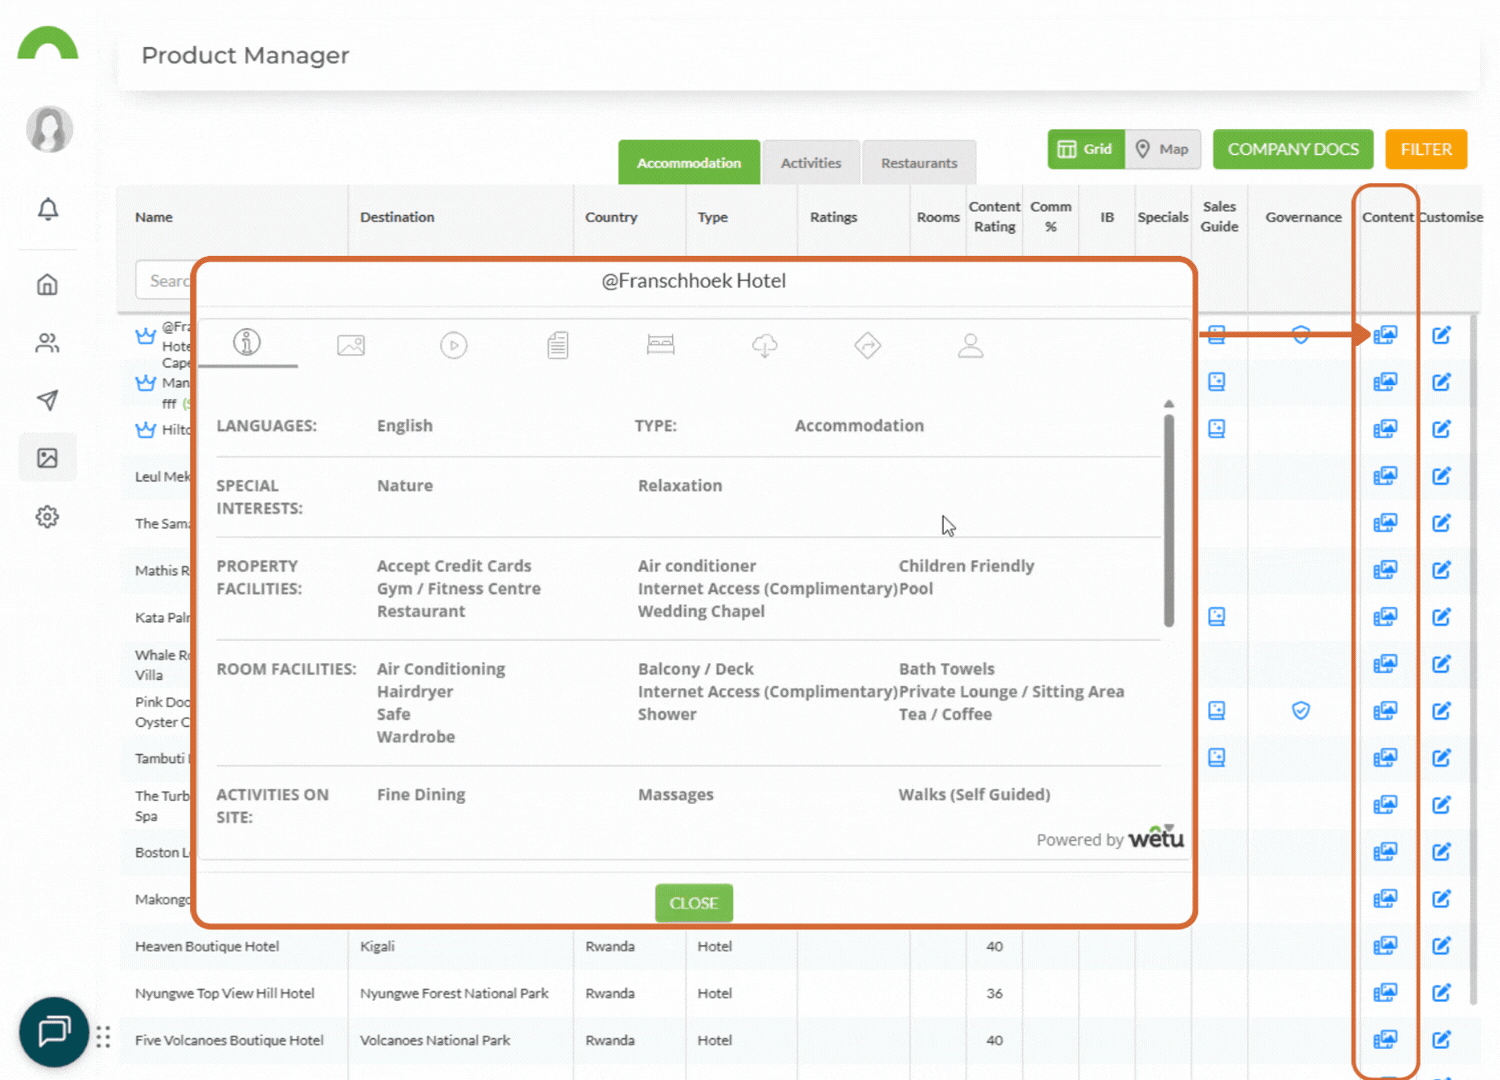1500x1080 pixels.
Task: Open COMPANY DOCS
Action: tap(1293, 149)
